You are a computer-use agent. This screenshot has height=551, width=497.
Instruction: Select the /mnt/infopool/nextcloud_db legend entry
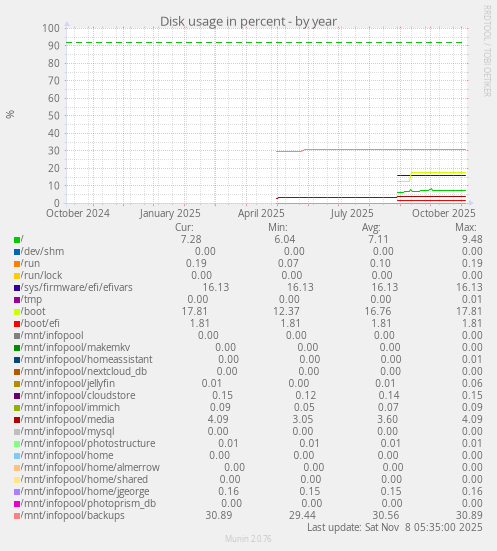84,371
